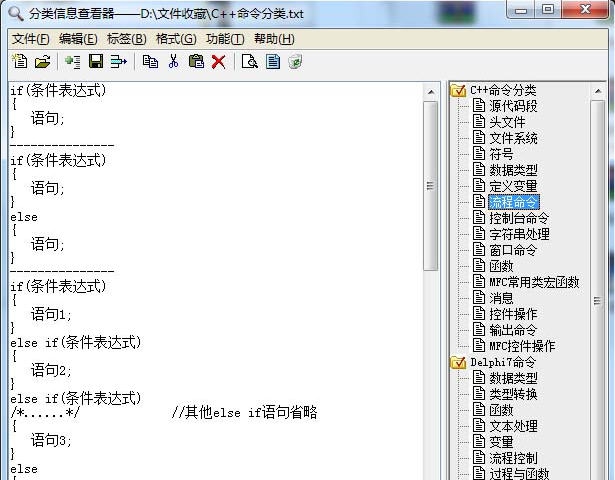
Task: Click the magnifier page search icon
Action: pos(249,62)
